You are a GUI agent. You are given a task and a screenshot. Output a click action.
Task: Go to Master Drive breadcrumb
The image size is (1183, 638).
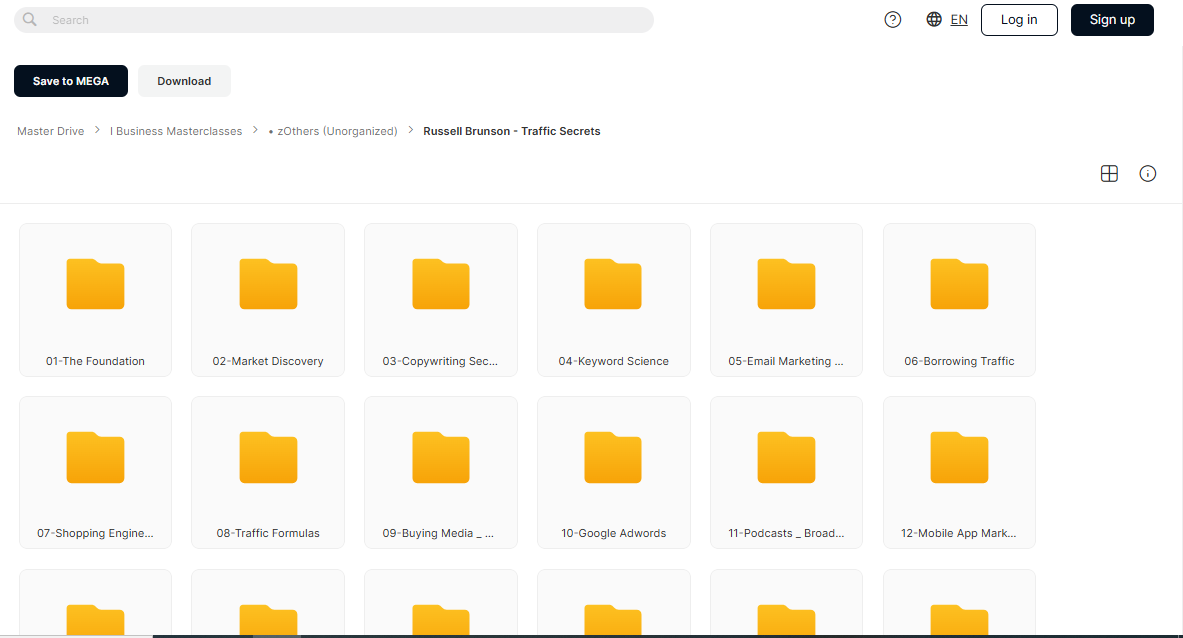[51, 131]
